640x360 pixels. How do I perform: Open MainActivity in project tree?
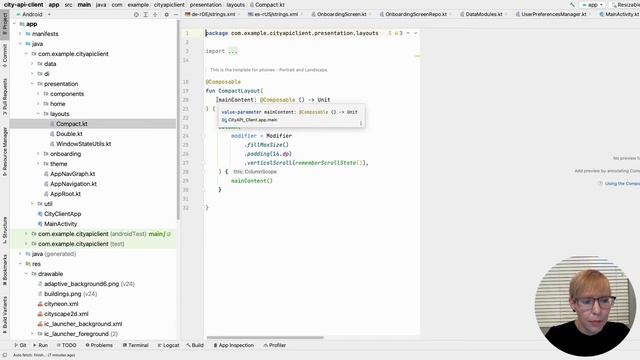(60, 224)
